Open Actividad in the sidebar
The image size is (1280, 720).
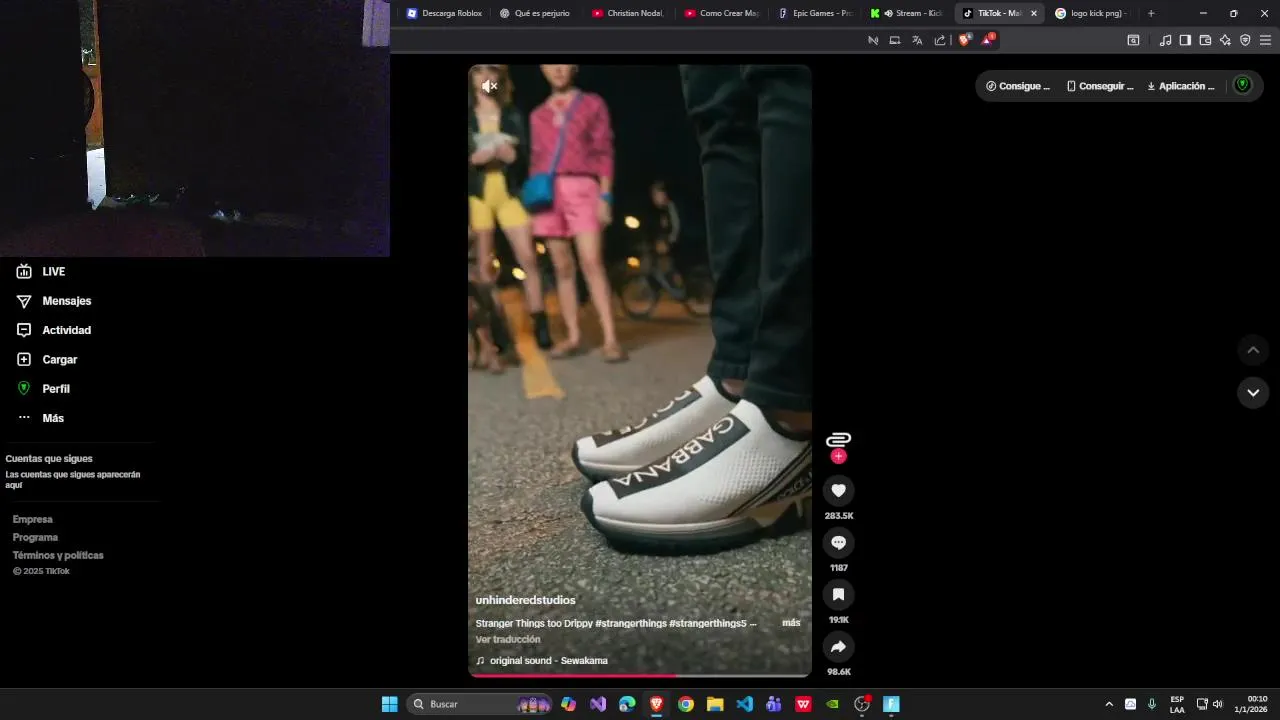point(54,330)
